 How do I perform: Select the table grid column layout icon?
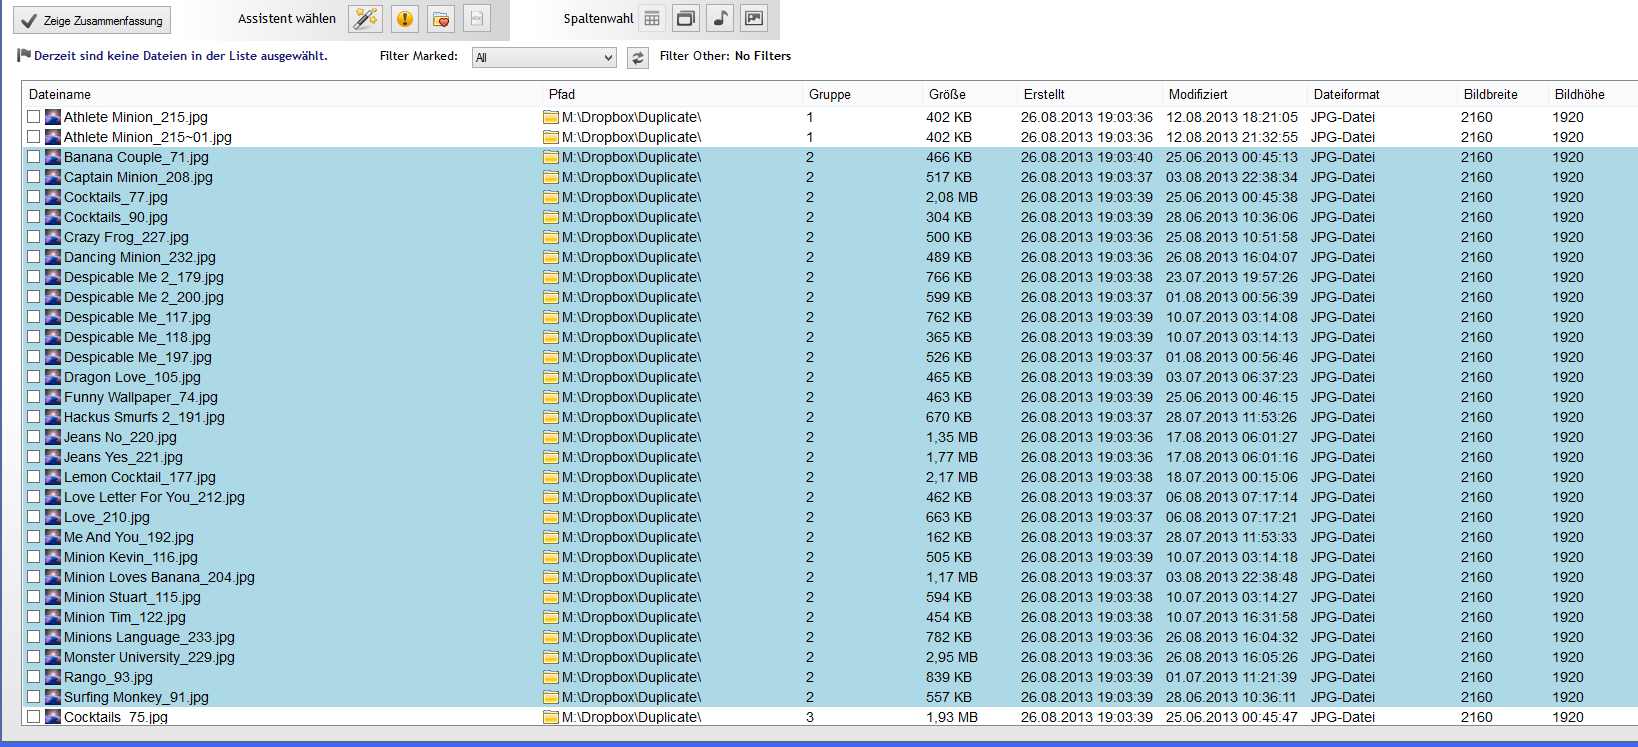click(x=652, y=19)
